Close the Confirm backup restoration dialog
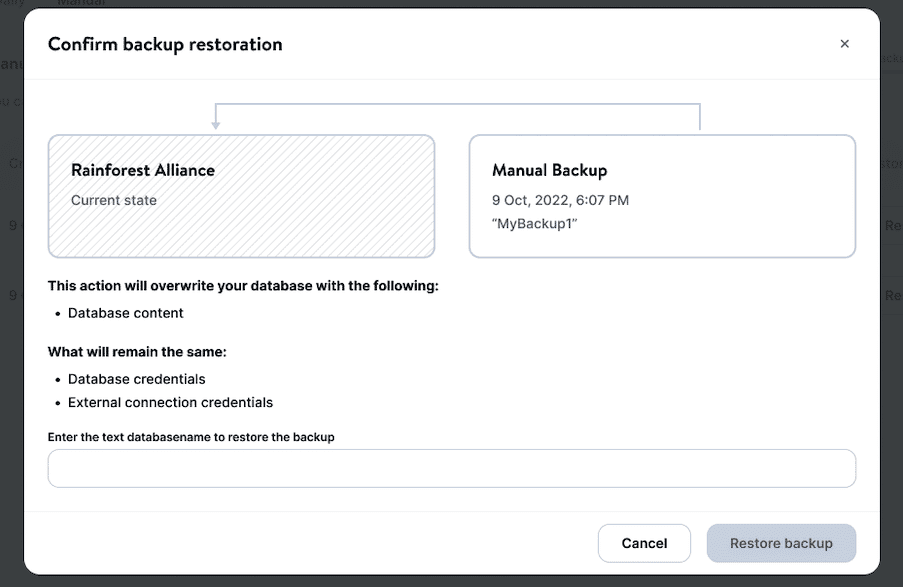903x587 pixels. coord(844,44)
